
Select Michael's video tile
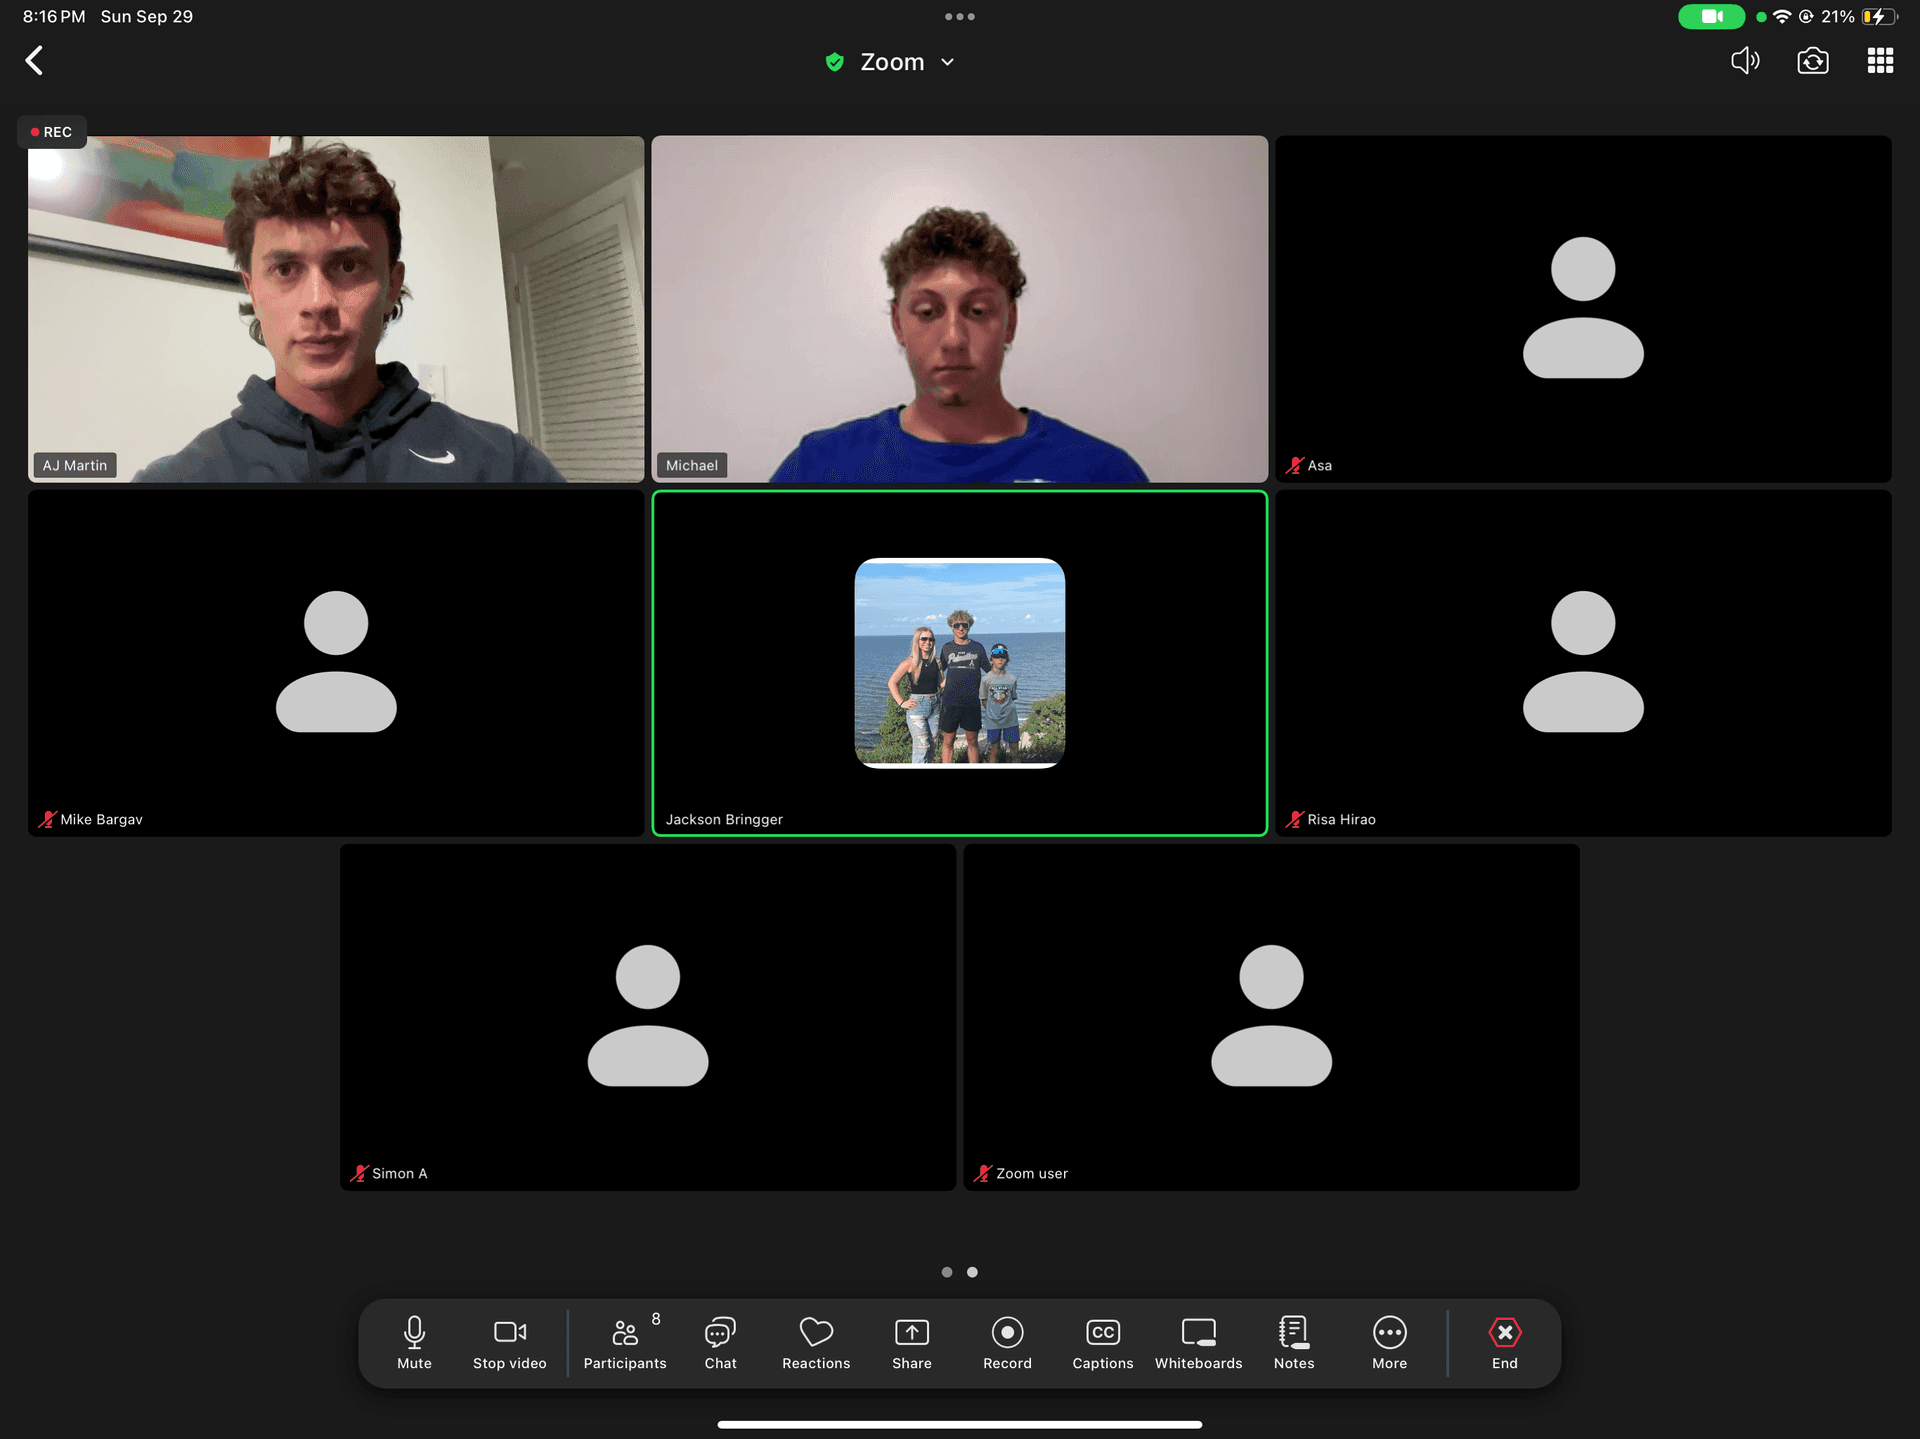point(960,309)
